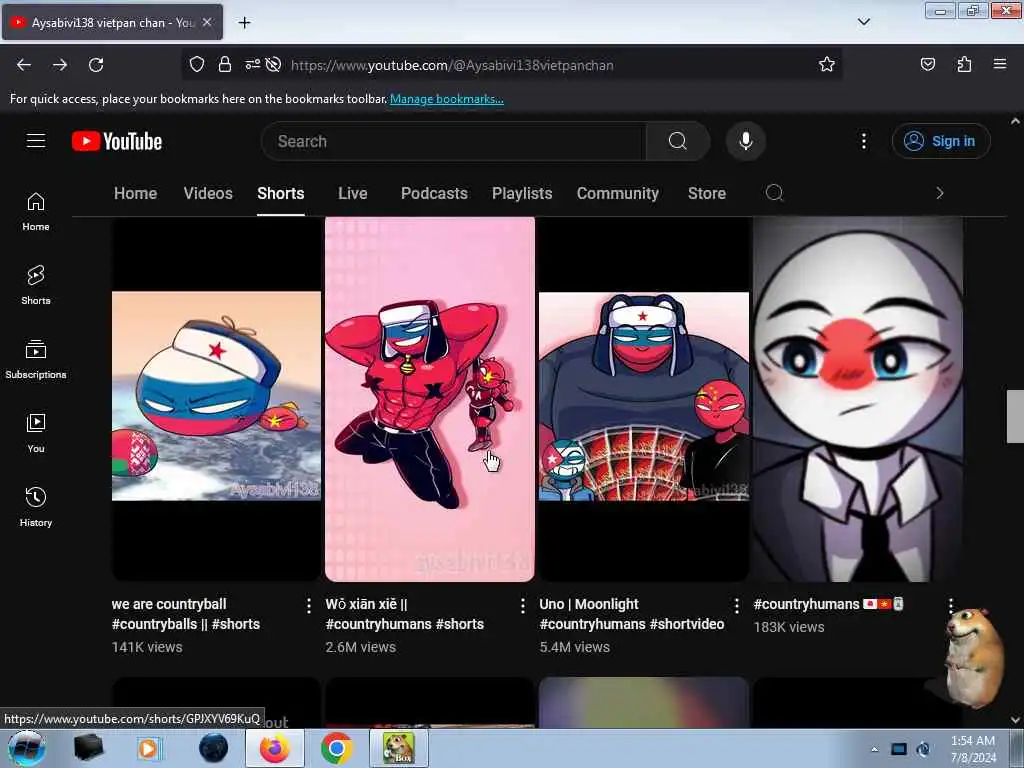The width and height of the screenshot is (1024, 768).
Task: Open a new browser tab
Action: (244, 23)
